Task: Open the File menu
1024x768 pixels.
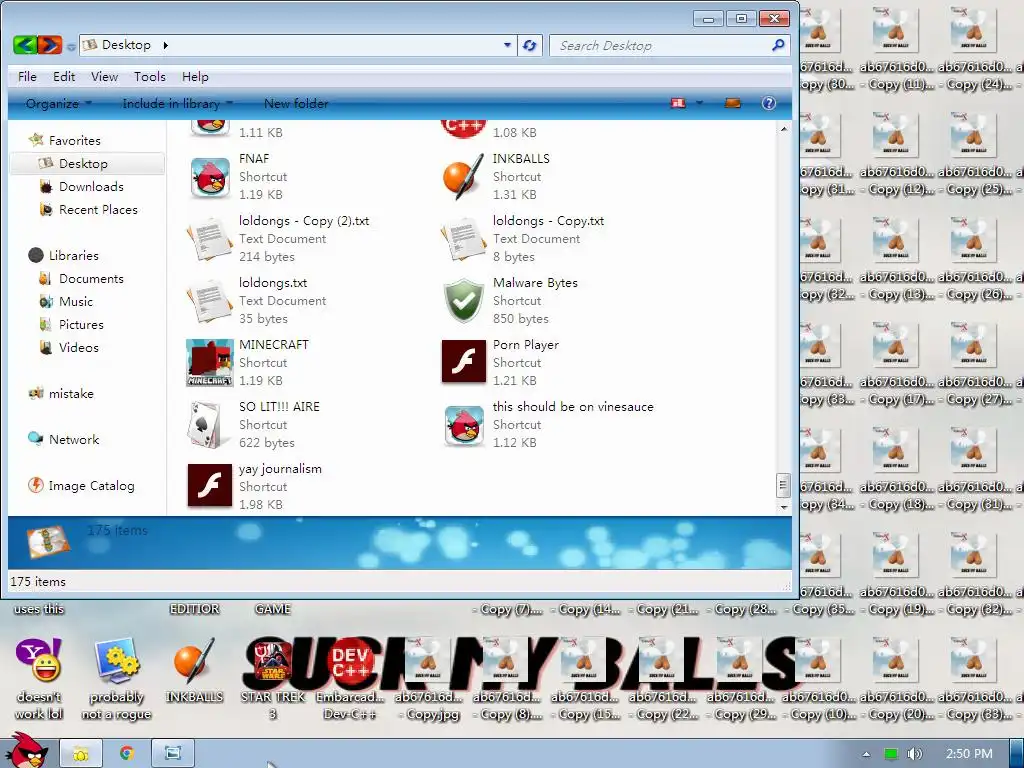Action: [27, 76]
